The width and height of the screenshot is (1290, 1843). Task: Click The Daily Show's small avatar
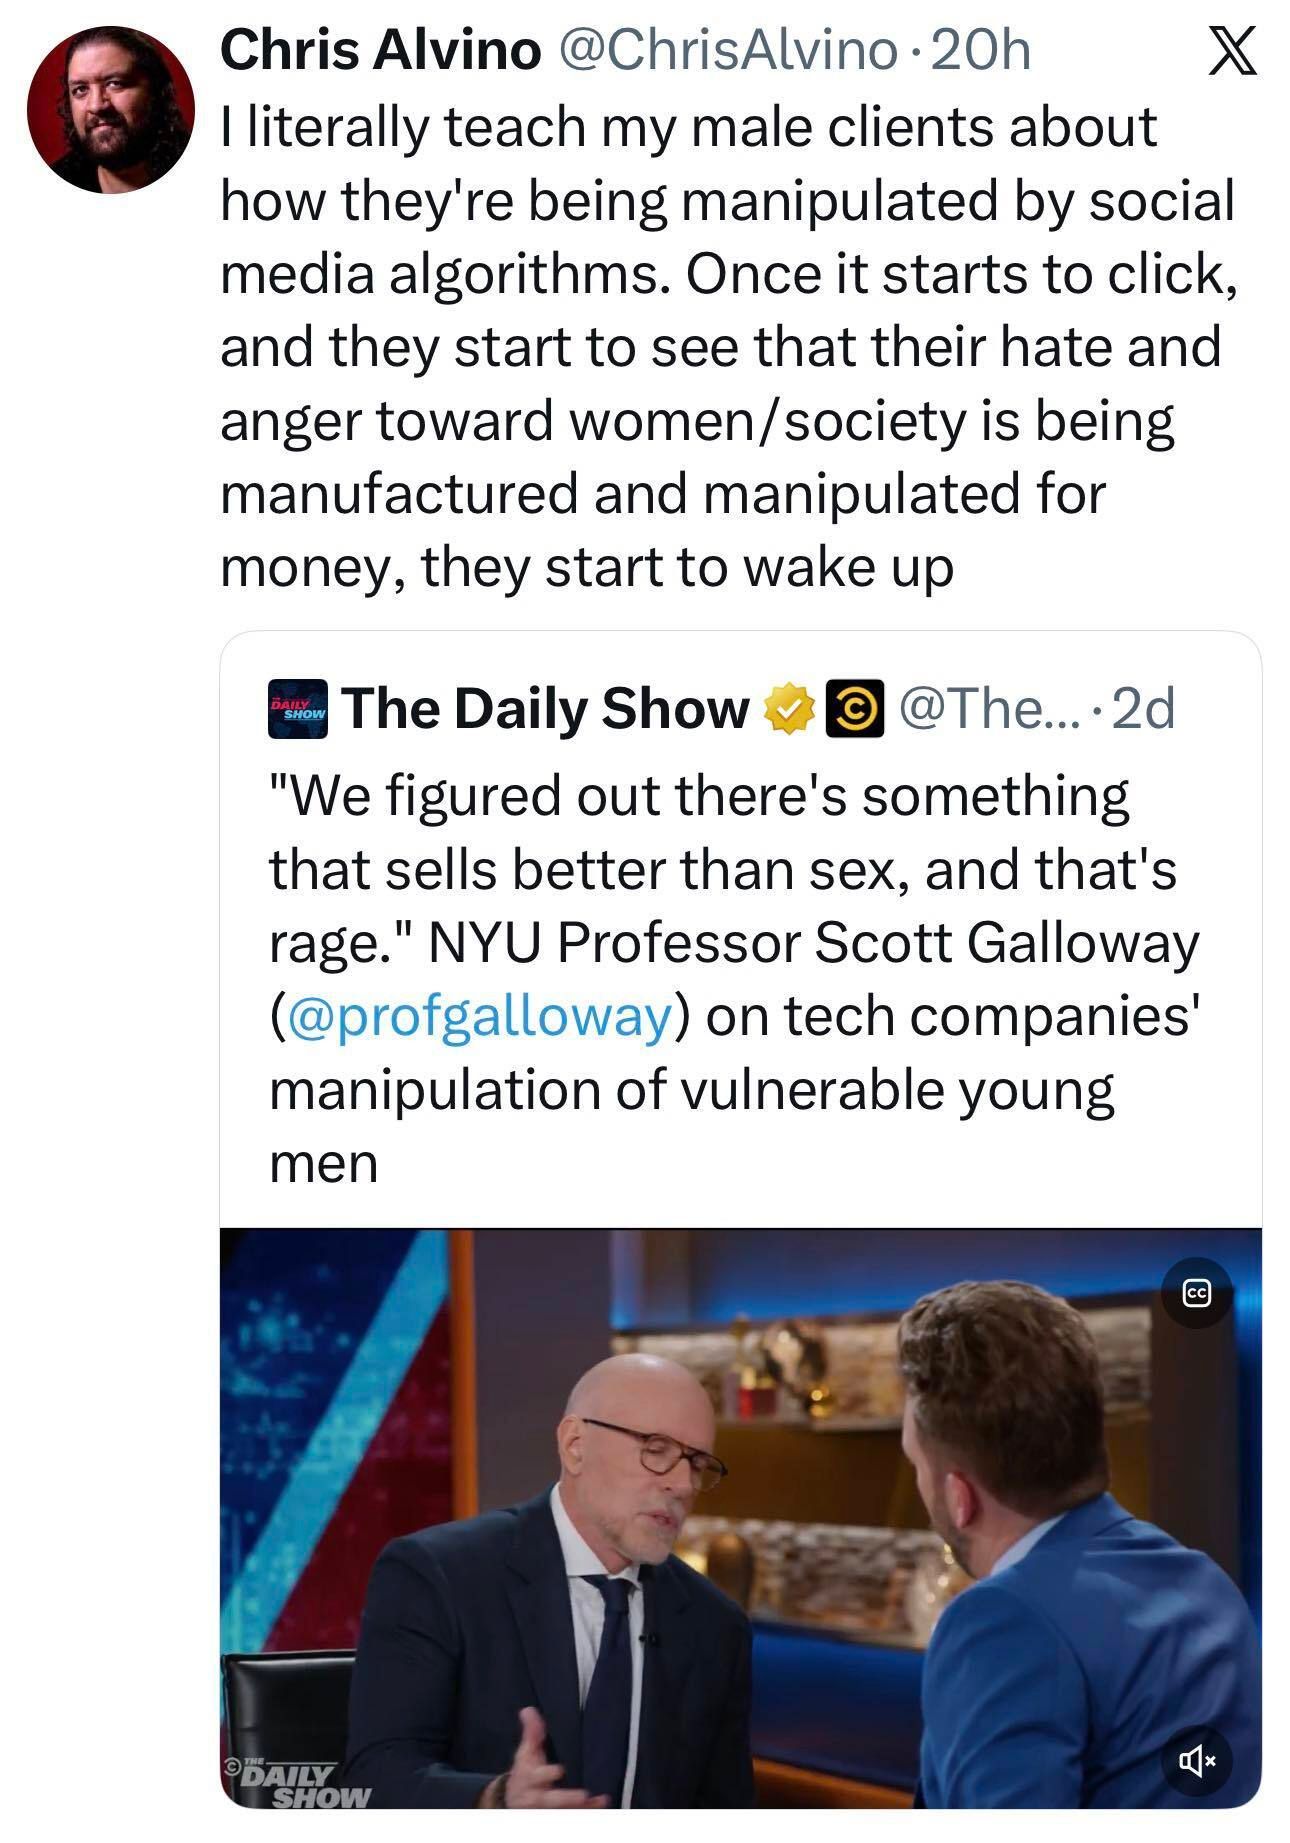pyautogui.click(x=297, y=709)
